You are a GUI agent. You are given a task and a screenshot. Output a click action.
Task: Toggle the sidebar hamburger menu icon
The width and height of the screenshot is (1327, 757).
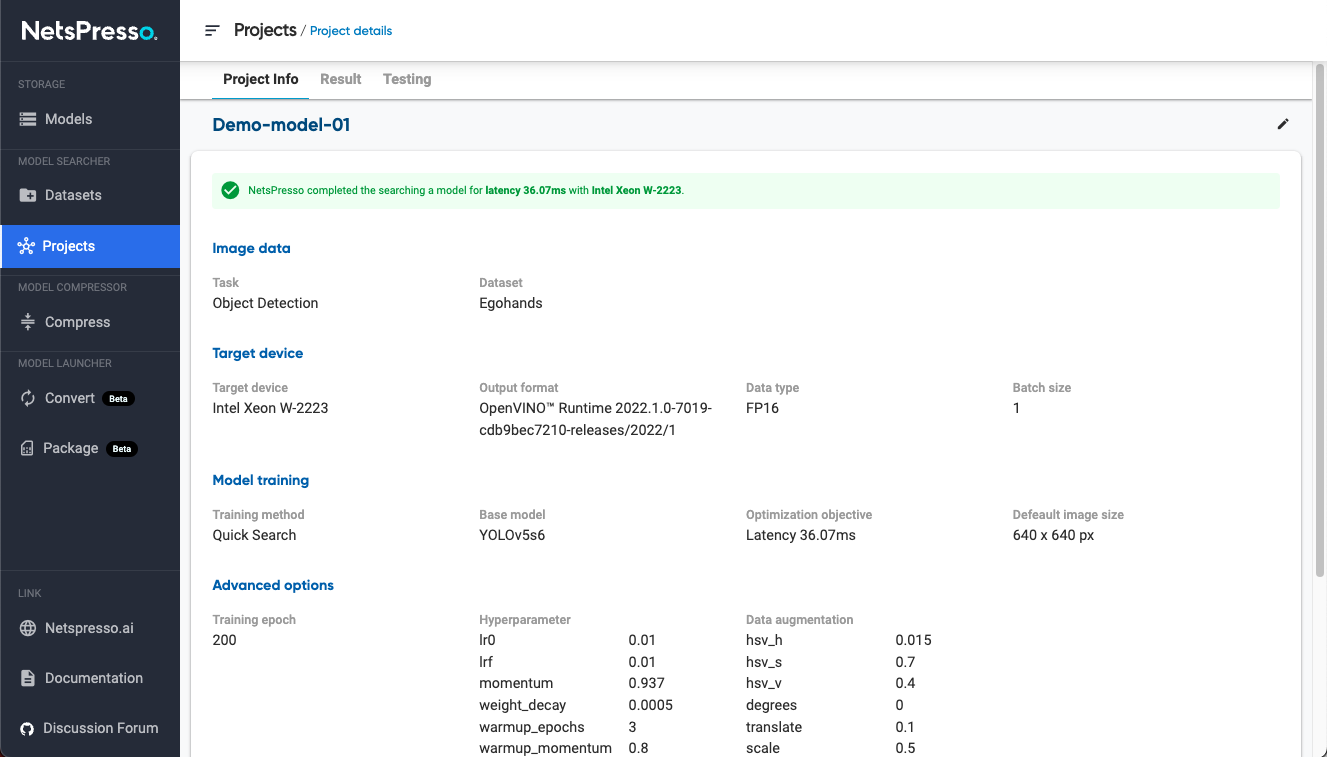[212, 31]
